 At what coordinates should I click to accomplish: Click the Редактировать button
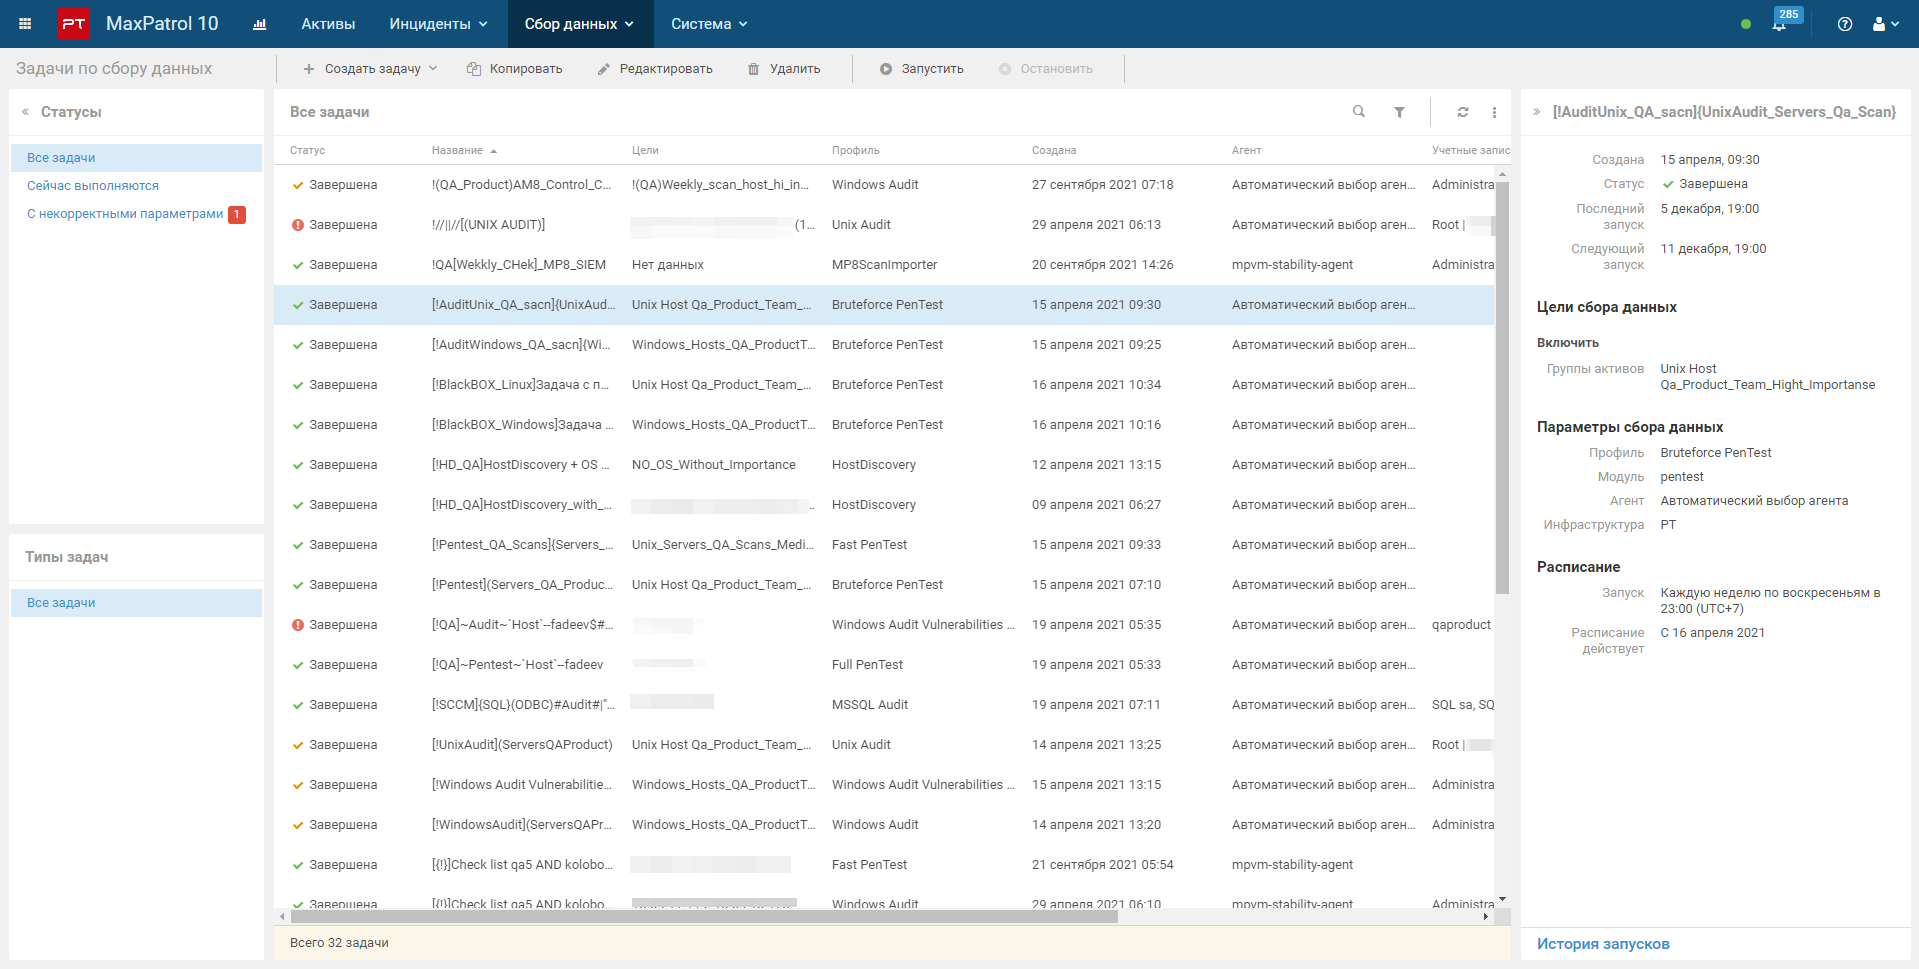tap(655, 69)
